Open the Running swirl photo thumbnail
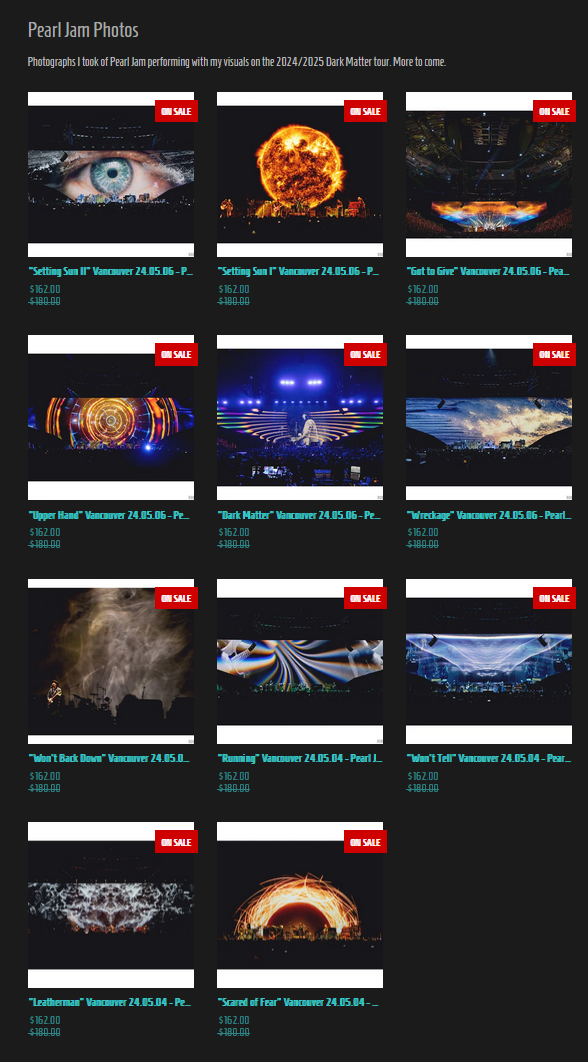This screenshot has width=588, height=1062. pyautogui.click(x=299, y=661)
